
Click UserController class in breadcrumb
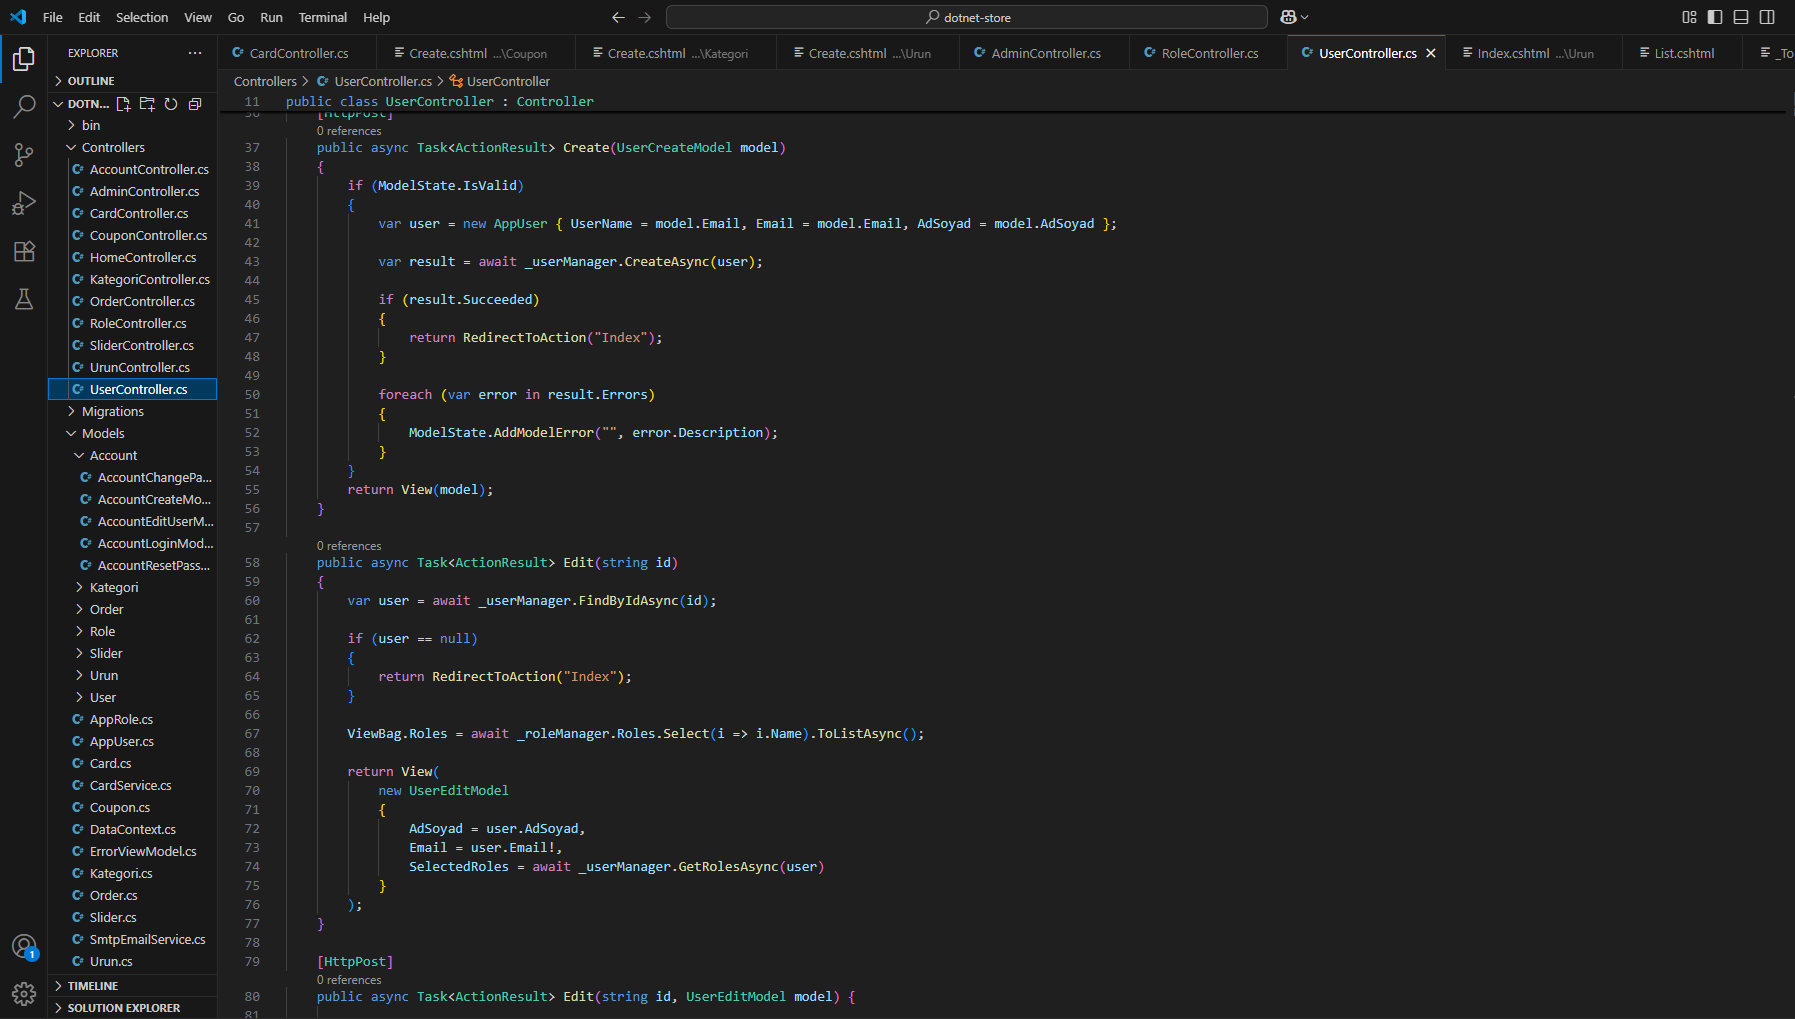507,81
